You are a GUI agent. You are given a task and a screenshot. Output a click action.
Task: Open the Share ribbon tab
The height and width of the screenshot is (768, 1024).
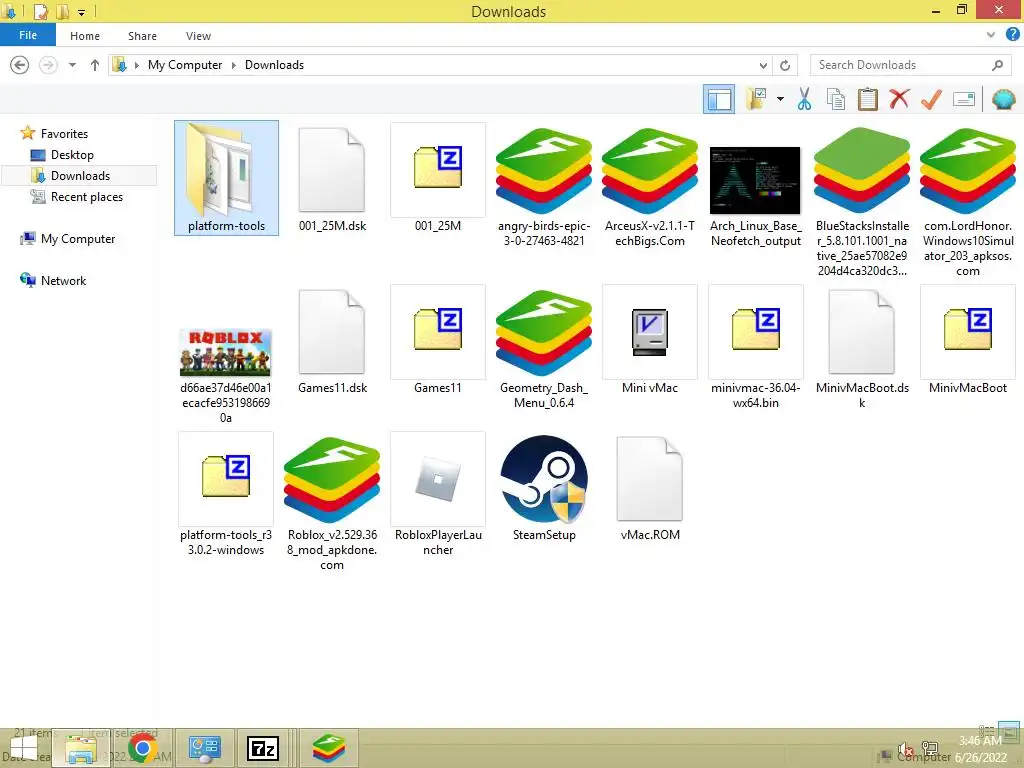pyautogui.click(x=142, y=36)
